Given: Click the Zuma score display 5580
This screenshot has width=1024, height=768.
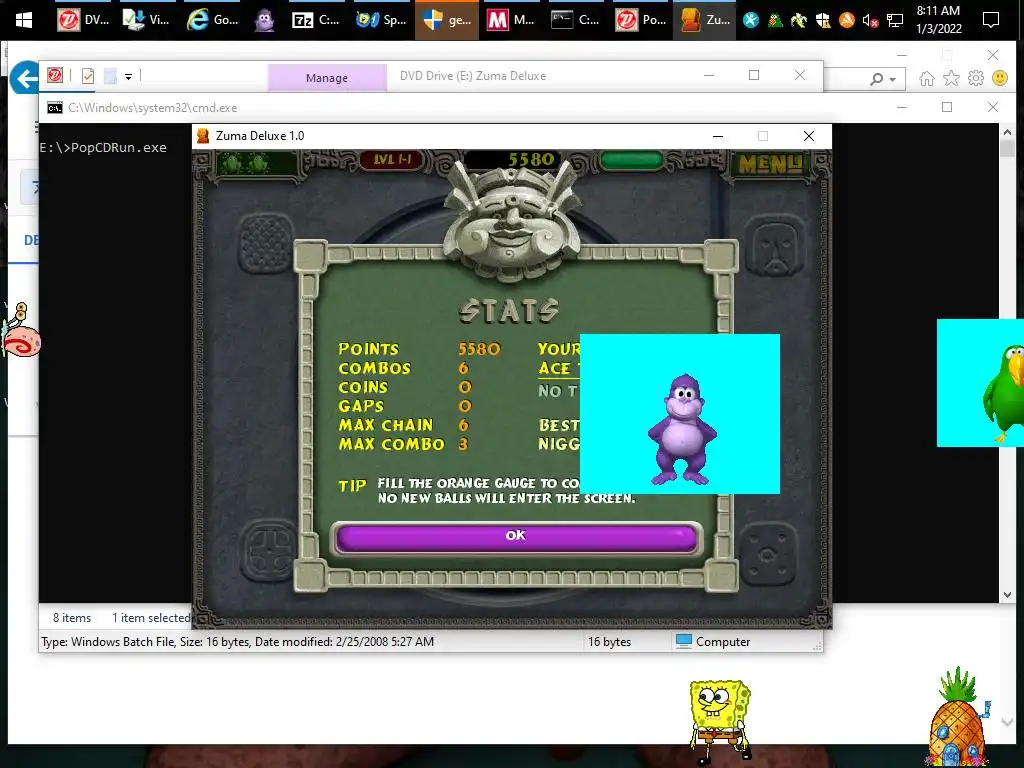Looking at the screenshot, I should coord(531,159).
